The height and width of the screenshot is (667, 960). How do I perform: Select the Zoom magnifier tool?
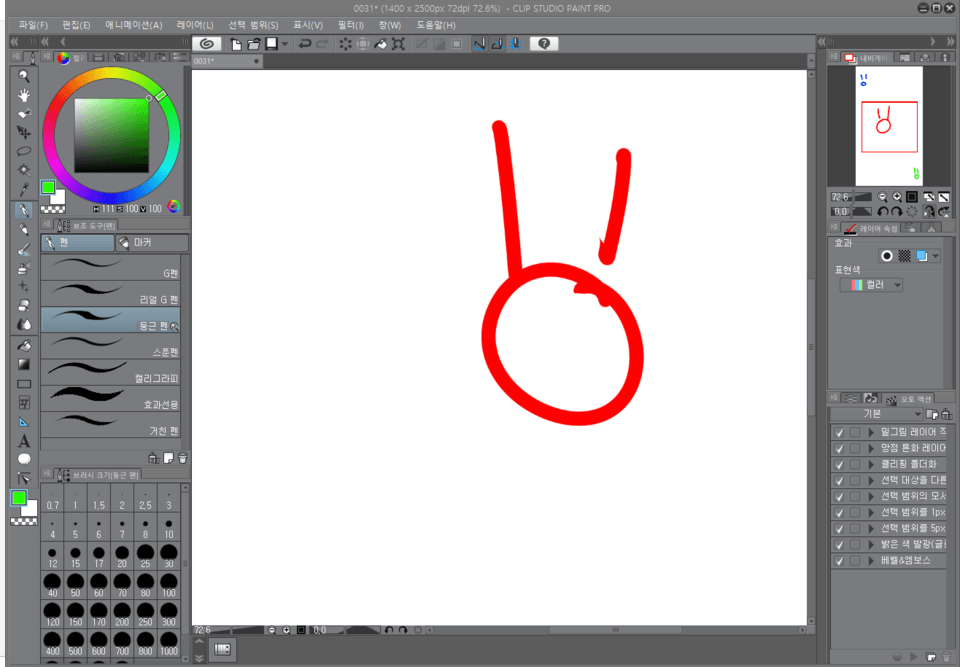point(24,77)
